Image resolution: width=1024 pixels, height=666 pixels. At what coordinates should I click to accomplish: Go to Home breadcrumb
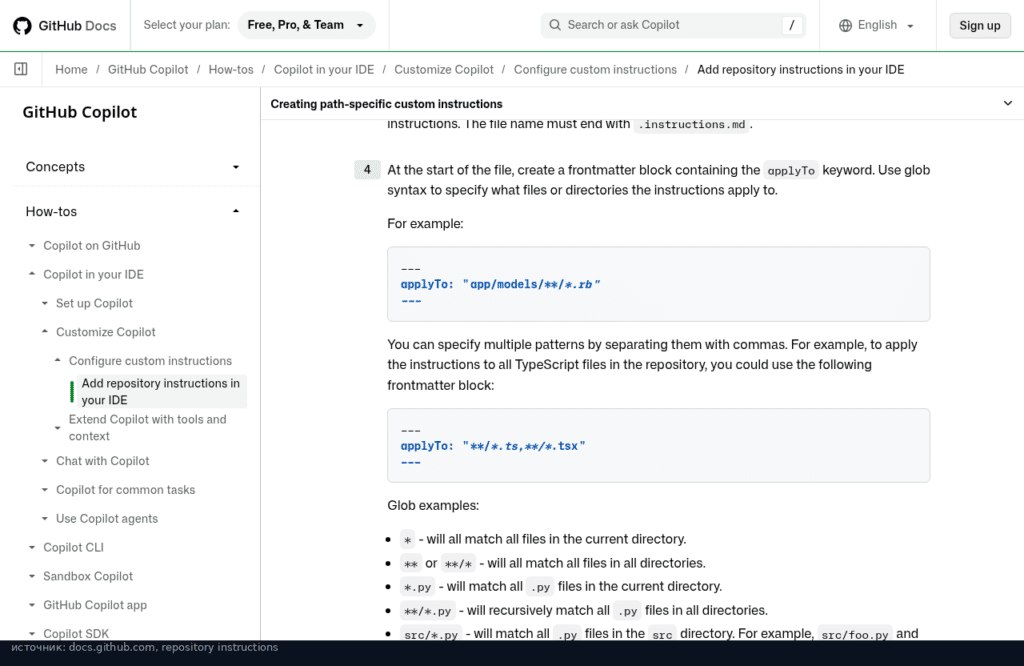(71, 69)
